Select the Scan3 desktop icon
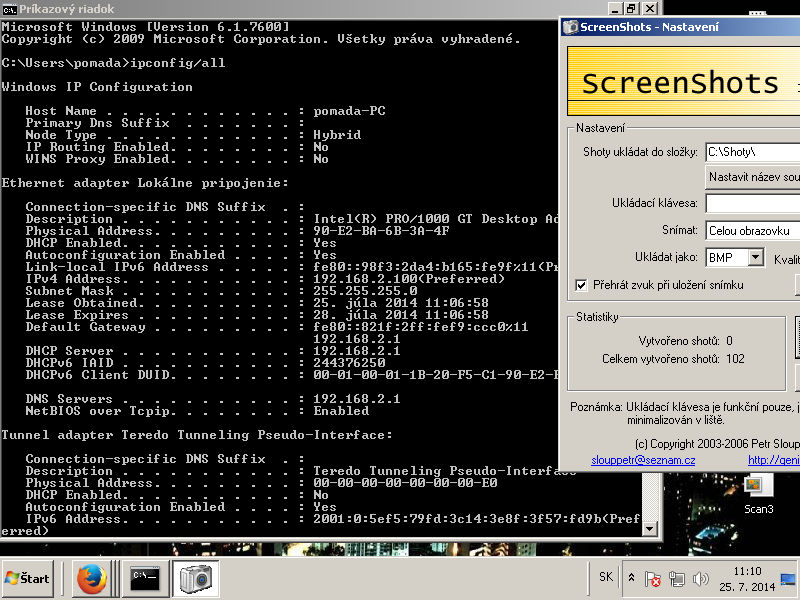Viewport: 800px width, 600px height. [758, 494]
